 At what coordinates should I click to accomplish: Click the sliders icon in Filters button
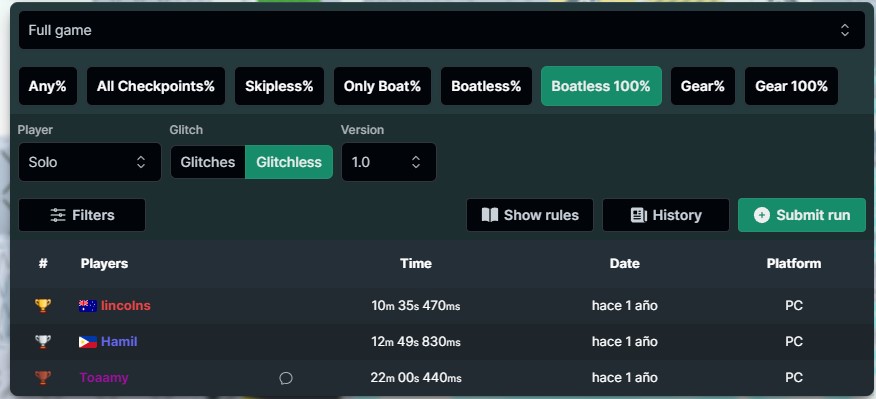58,215
